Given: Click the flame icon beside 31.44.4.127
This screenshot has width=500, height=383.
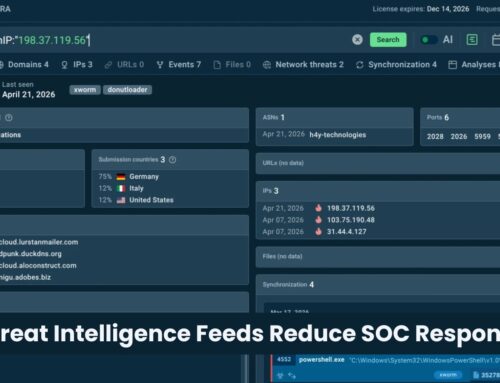Looking at the screenshot, I should click(319, 231).
